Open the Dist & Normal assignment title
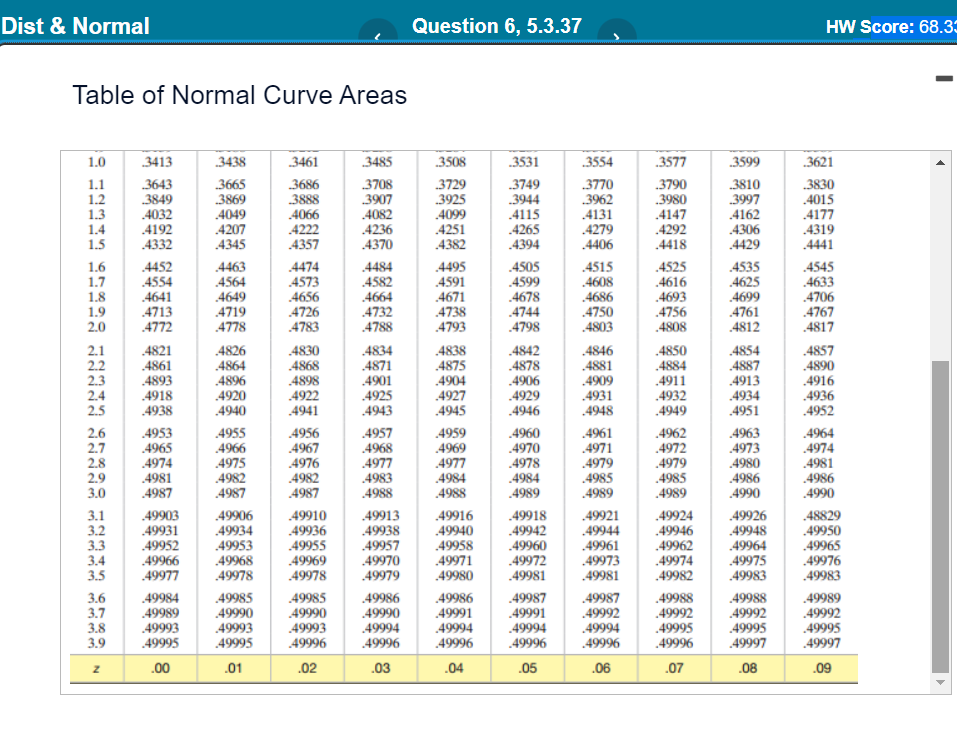 (x=75, y=25)
